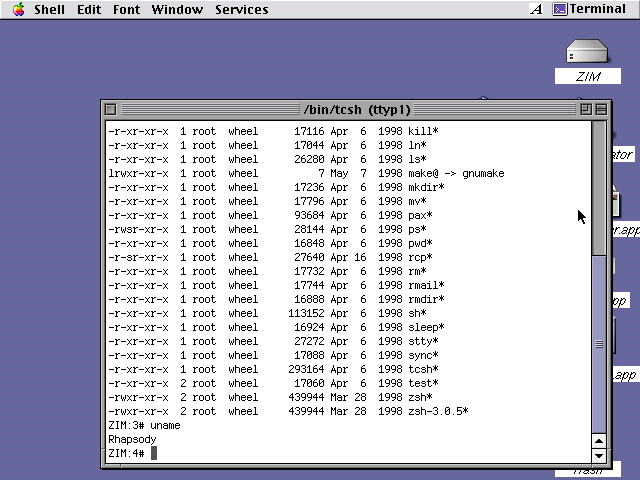640x480 pixels.
Task: Click the ln* file entry
Action: tap(417, 145)
